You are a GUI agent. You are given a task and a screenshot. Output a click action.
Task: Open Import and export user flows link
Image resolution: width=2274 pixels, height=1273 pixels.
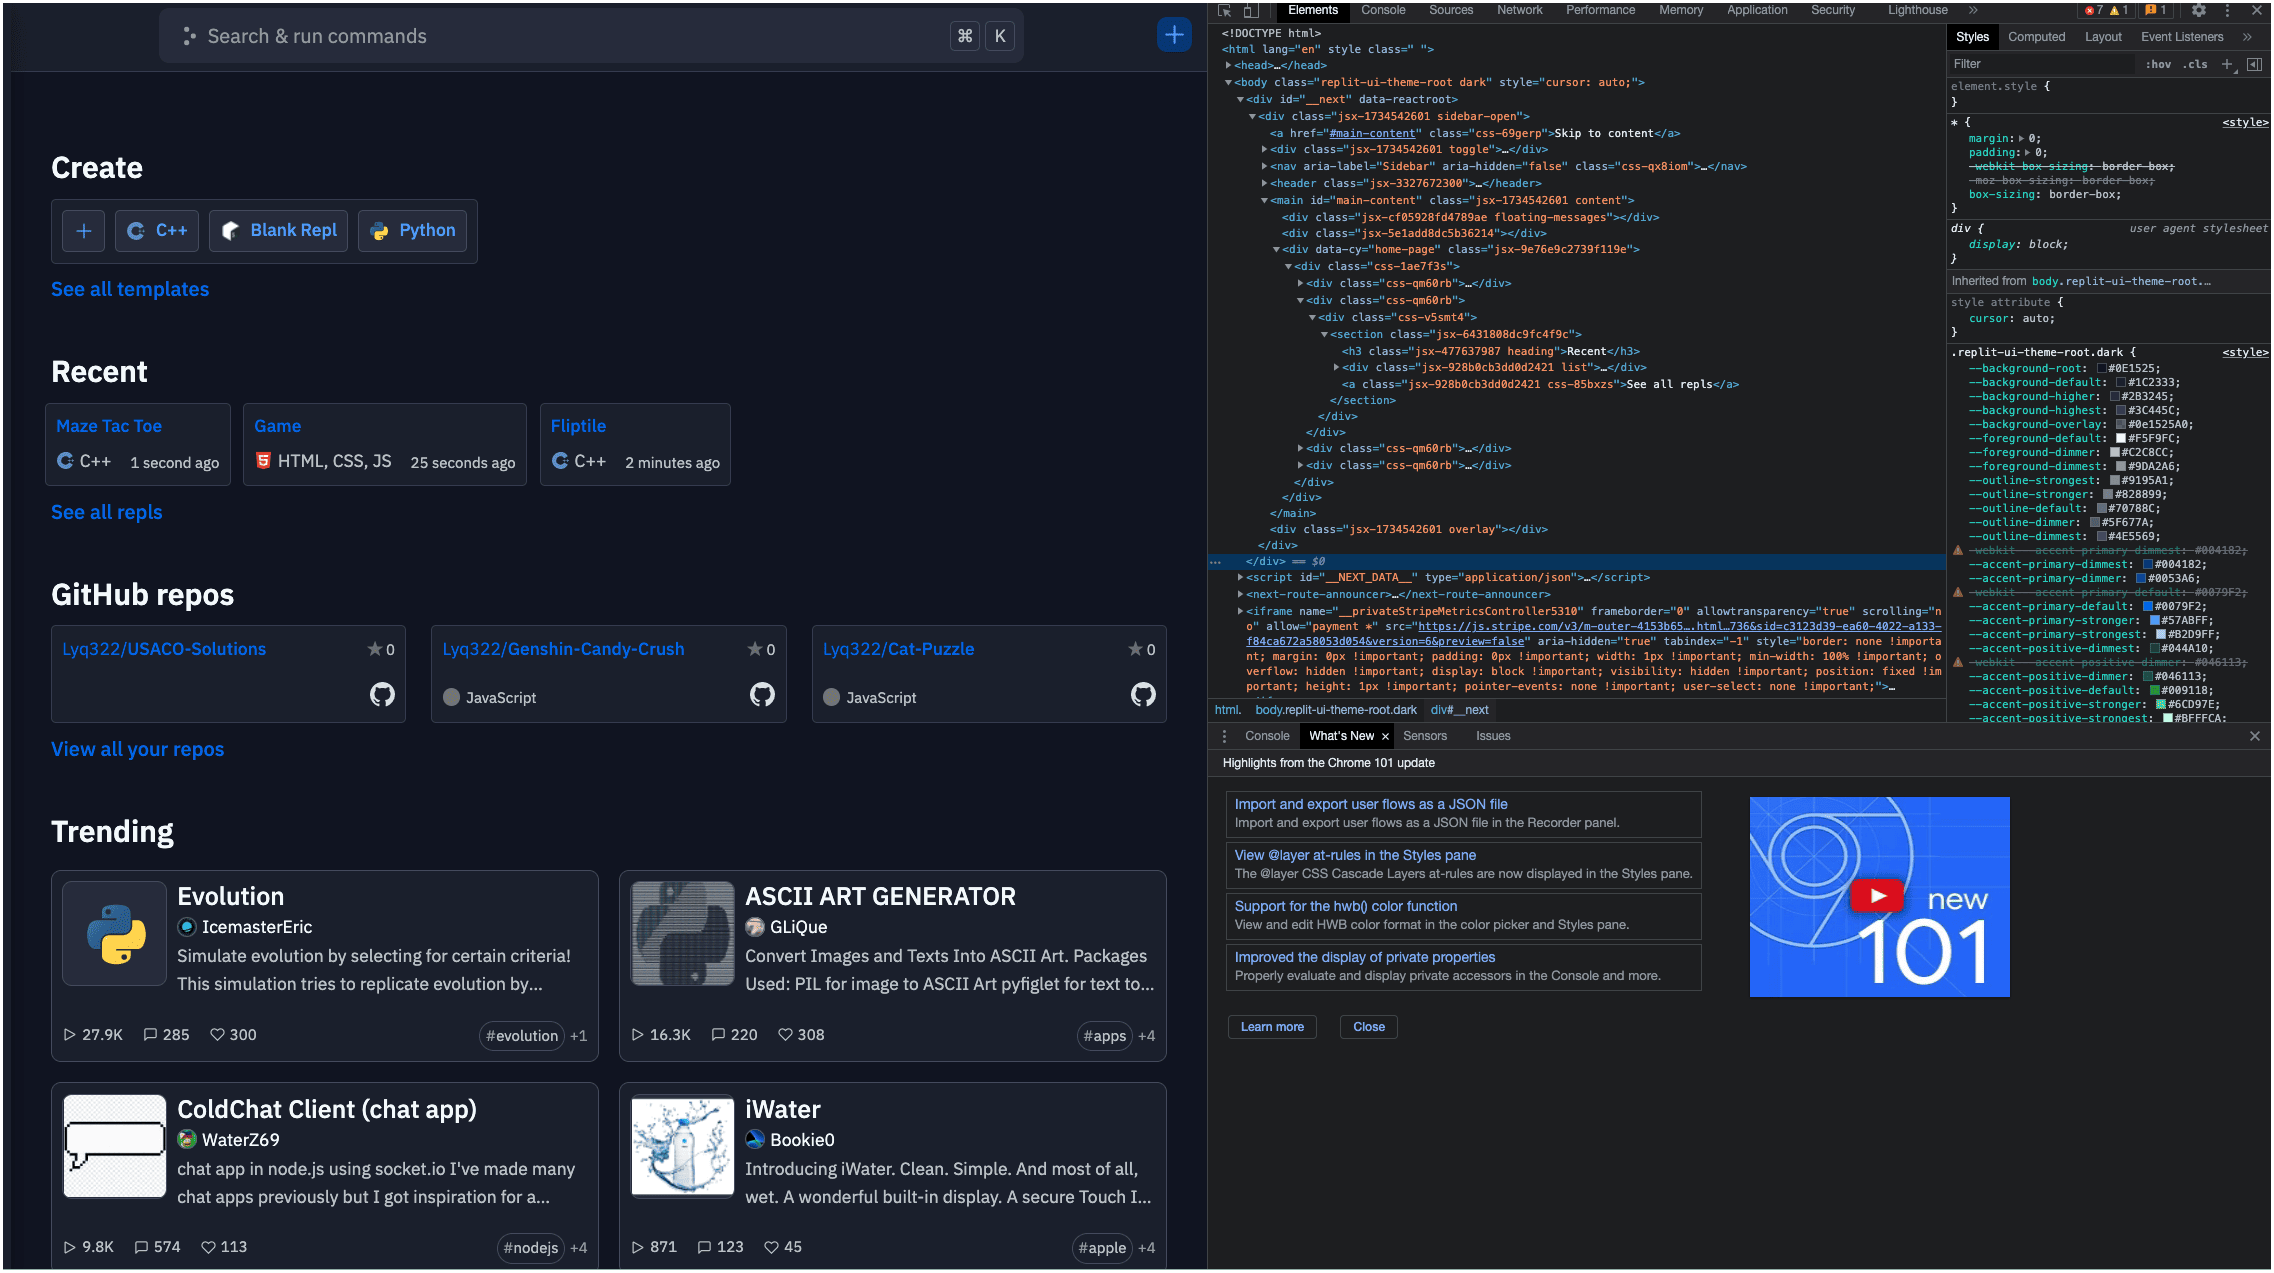coord(1370,804)
